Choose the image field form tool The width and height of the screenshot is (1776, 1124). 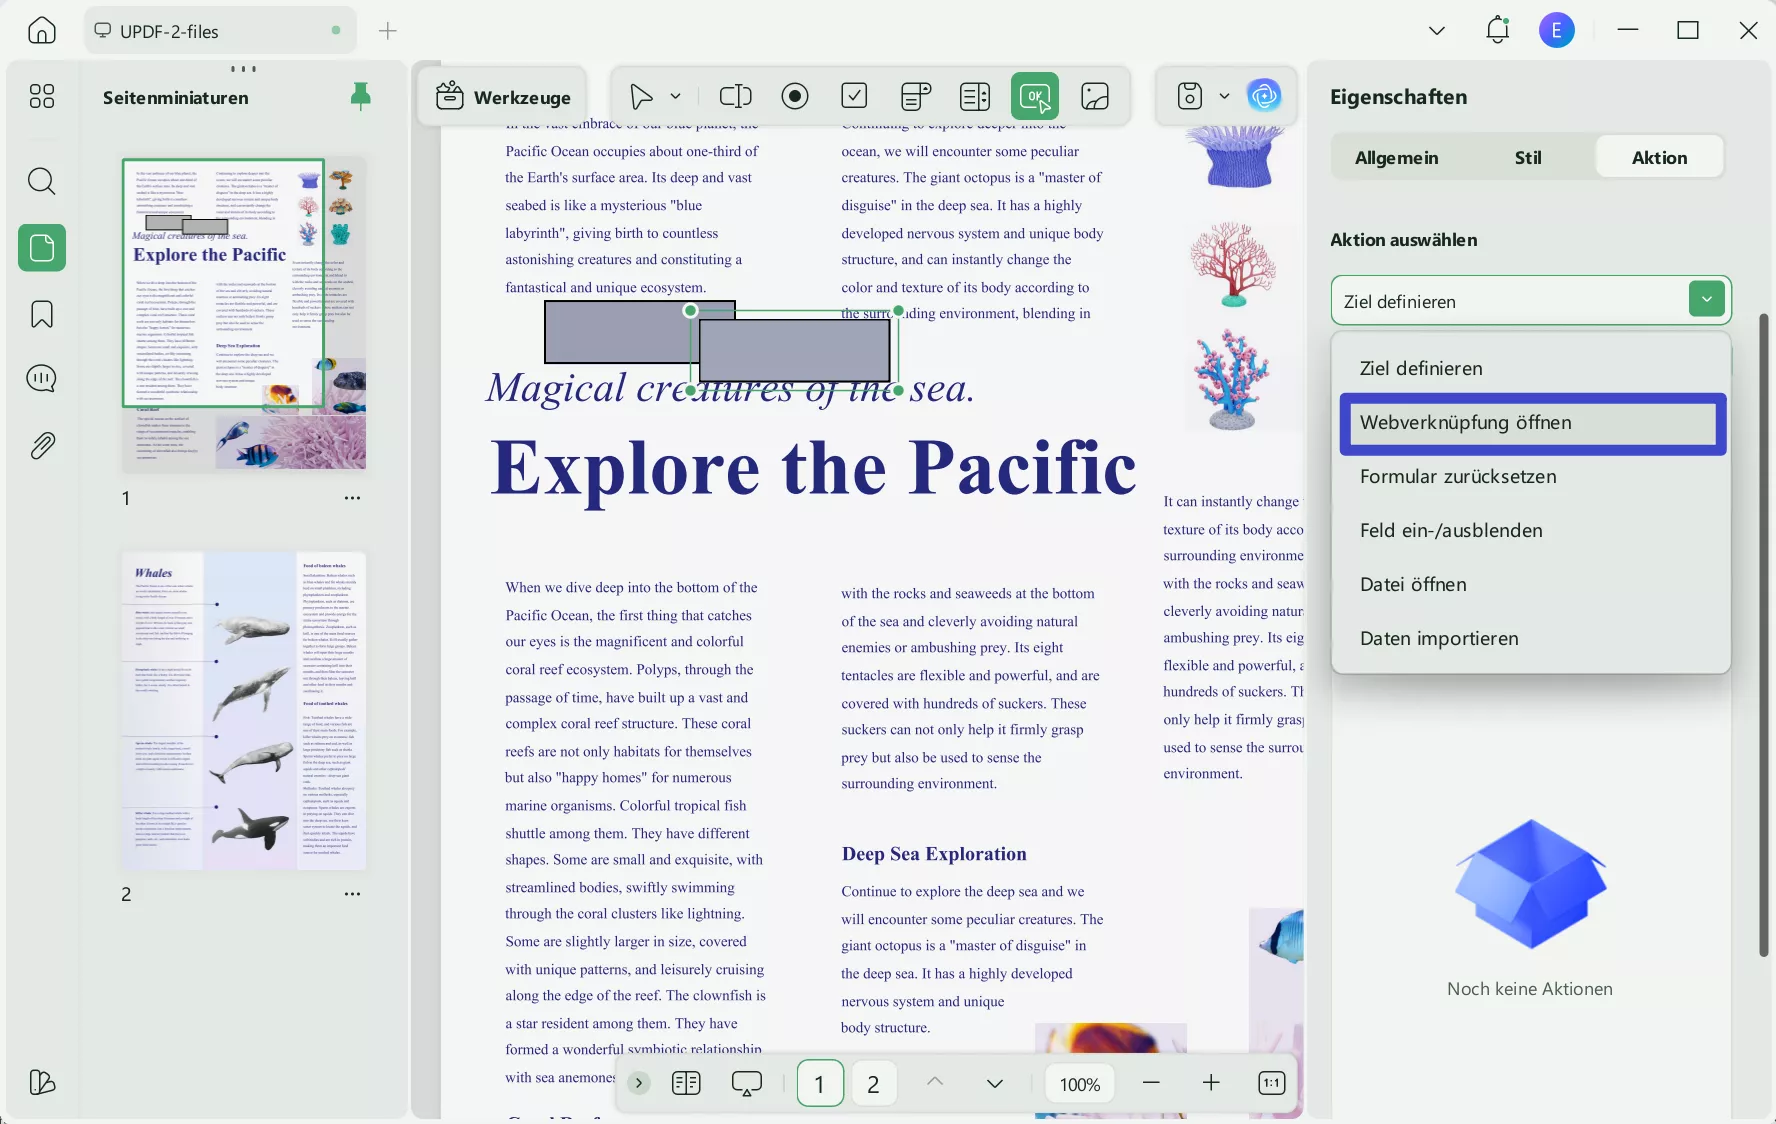(1095, 96)
